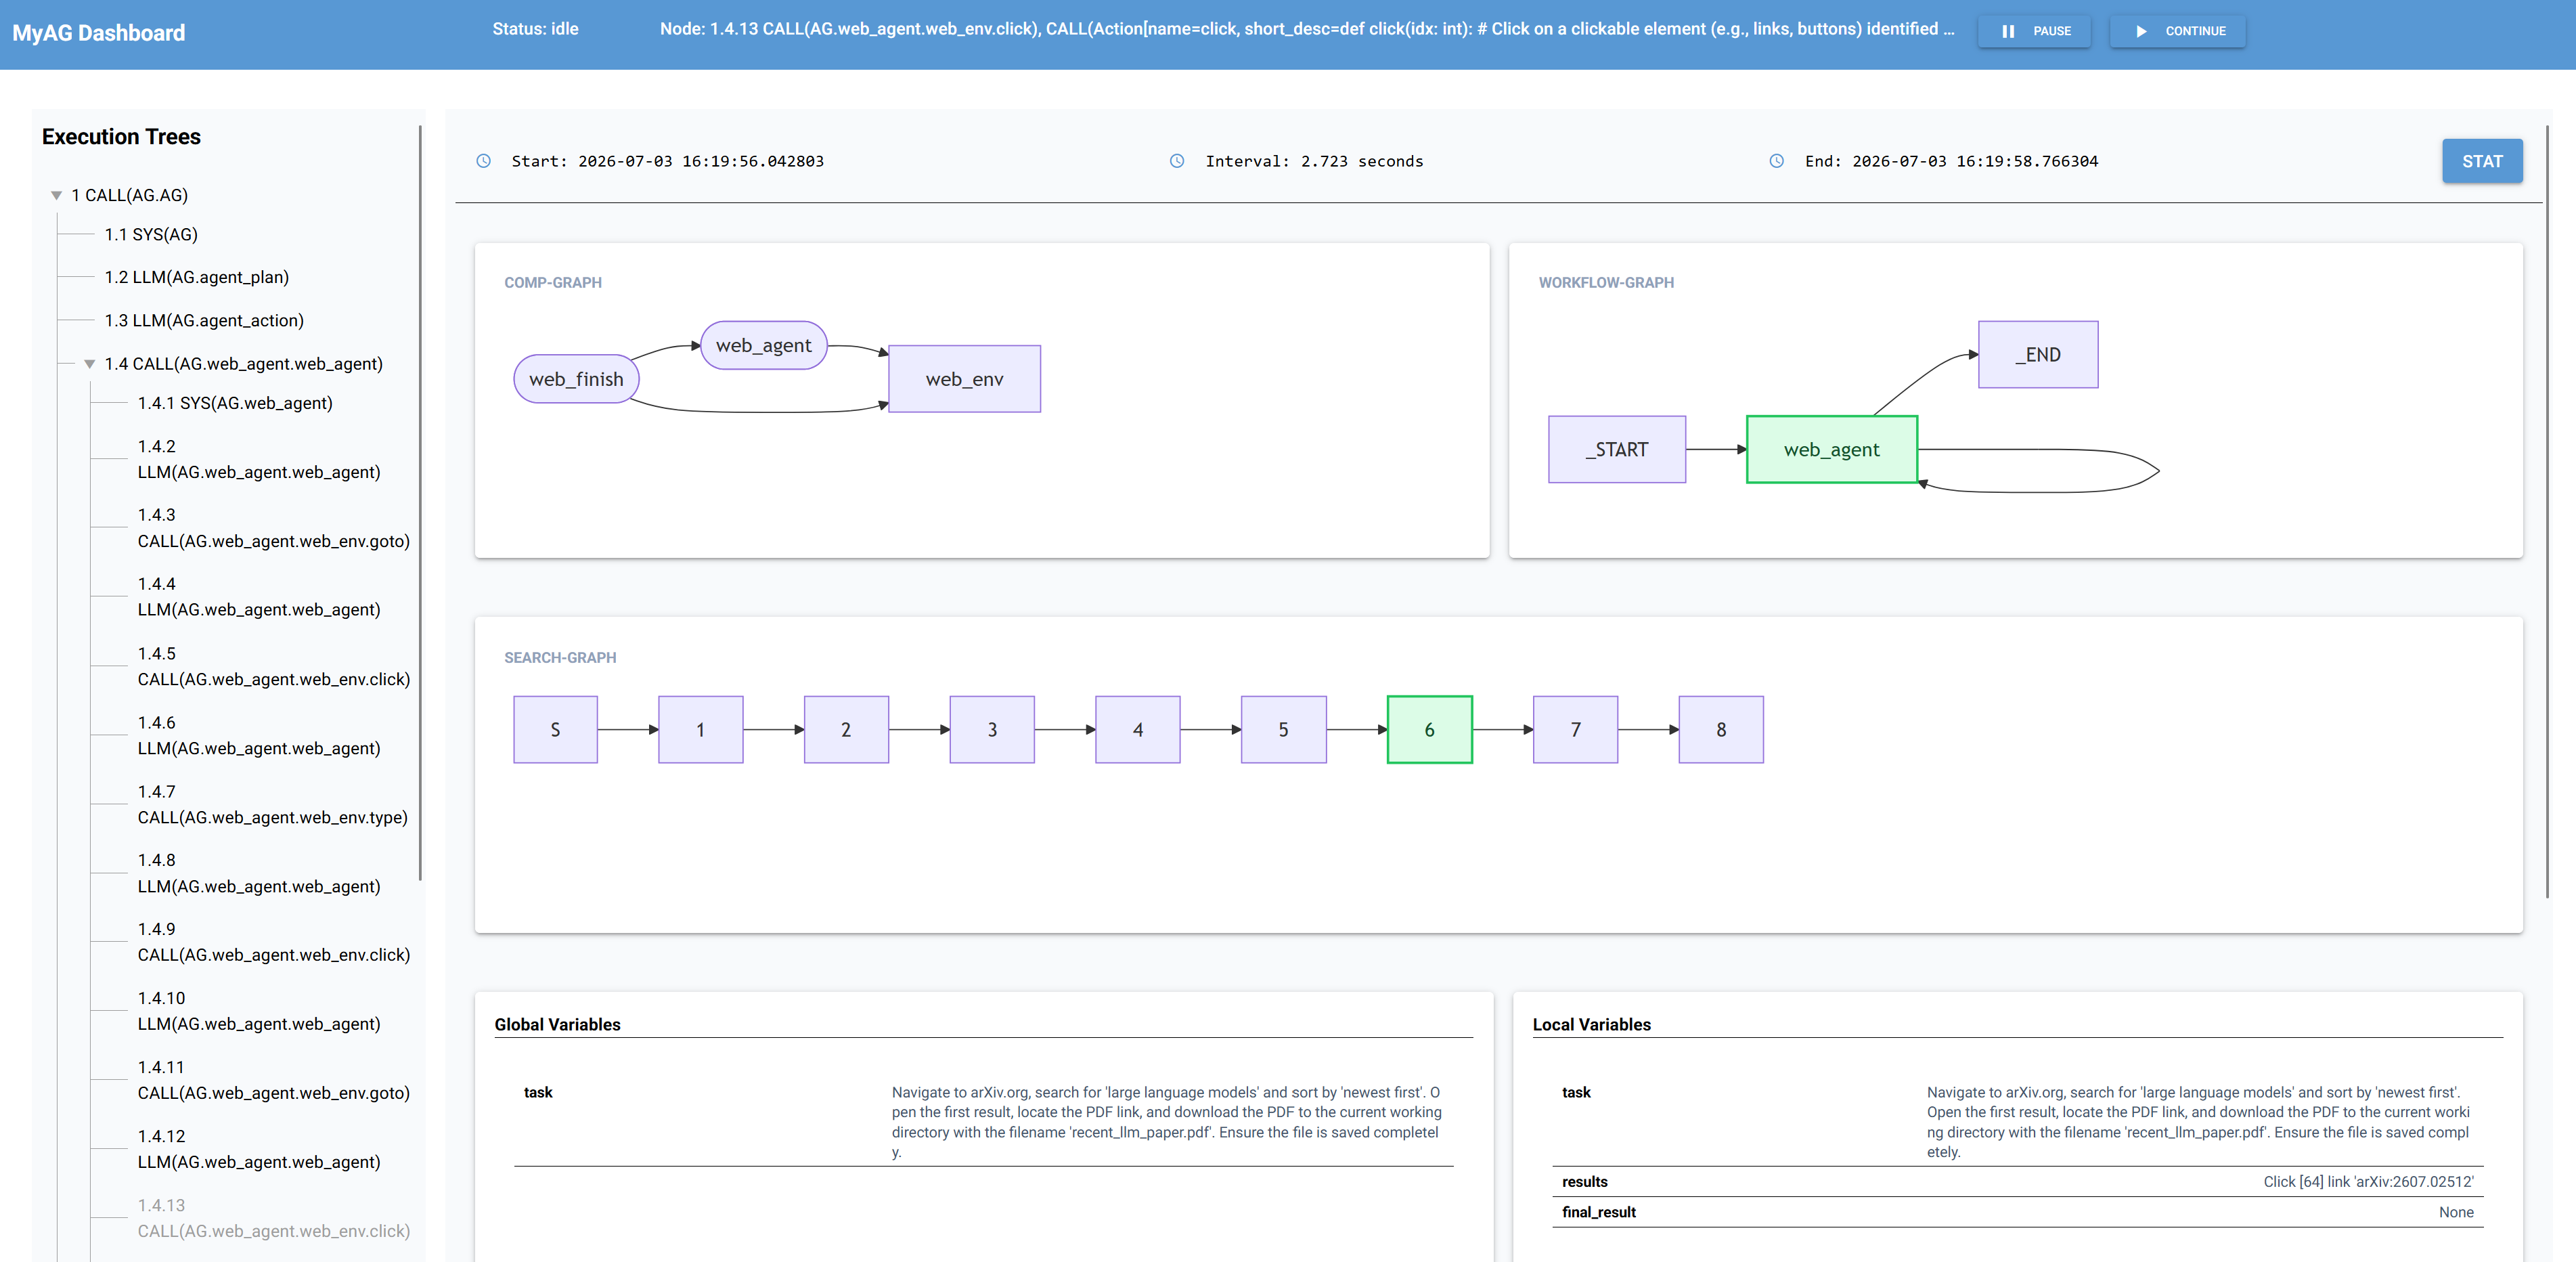Screen dimensions: 2576x1262
Task: Open tree item 1.4.11 web_env.goto call
Action: [274, 1081]
